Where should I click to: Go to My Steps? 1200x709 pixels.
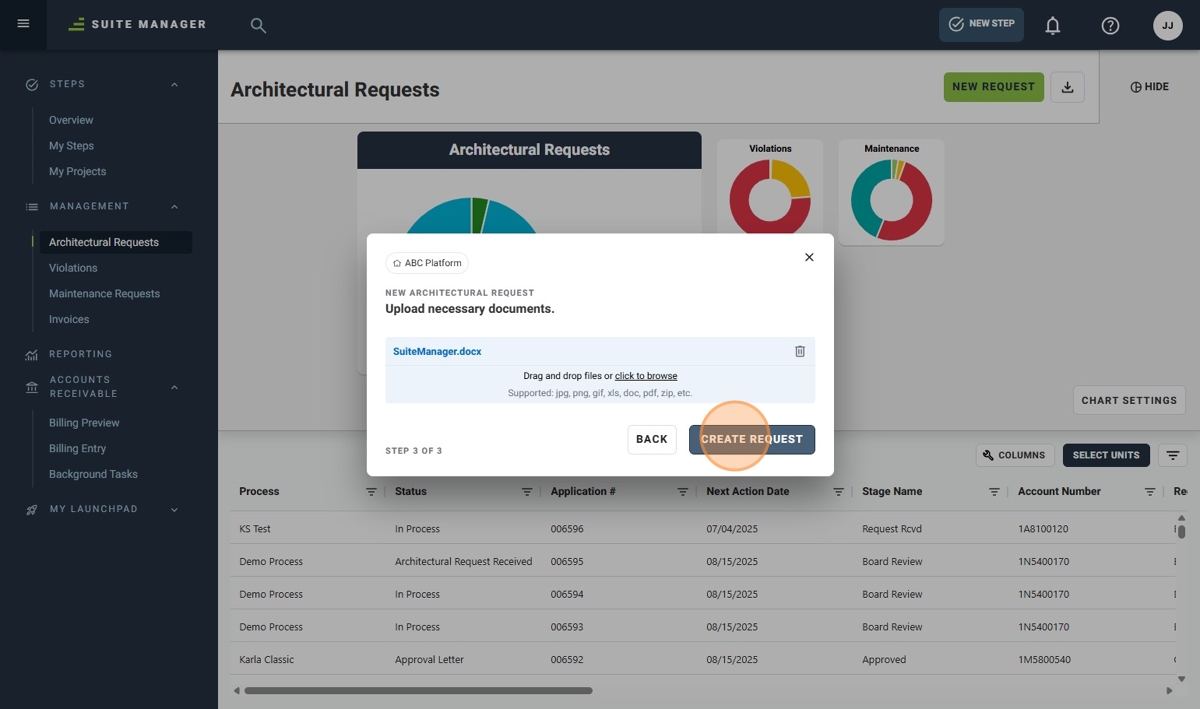click(71, 146)
